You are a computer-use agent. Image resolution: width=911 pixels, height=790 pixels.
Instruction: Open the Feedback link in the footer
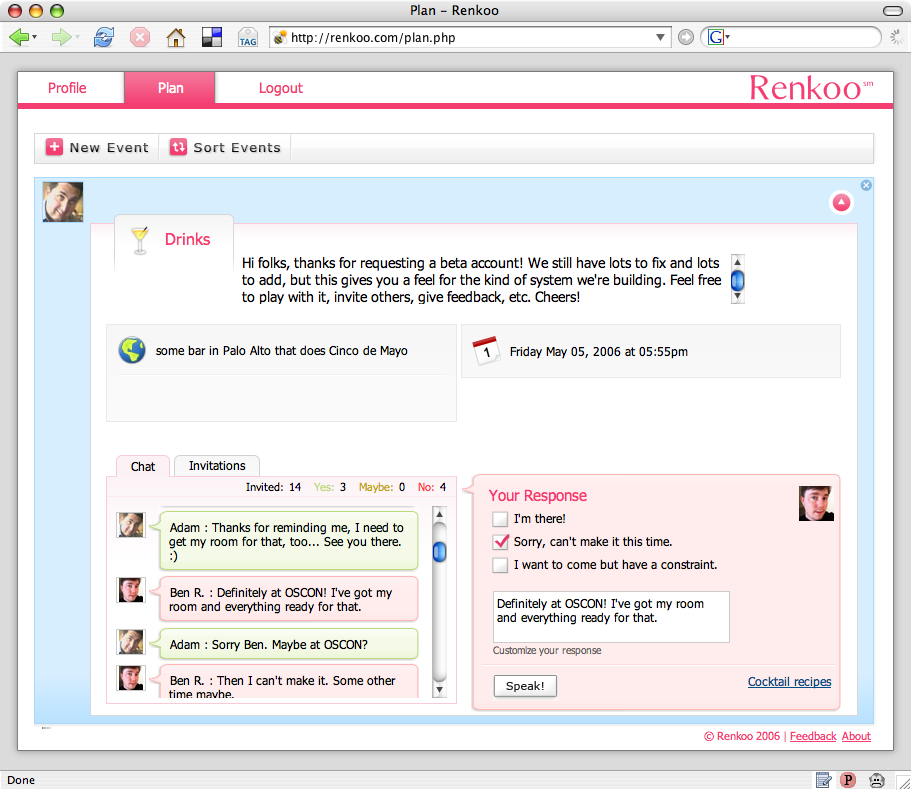813,736
